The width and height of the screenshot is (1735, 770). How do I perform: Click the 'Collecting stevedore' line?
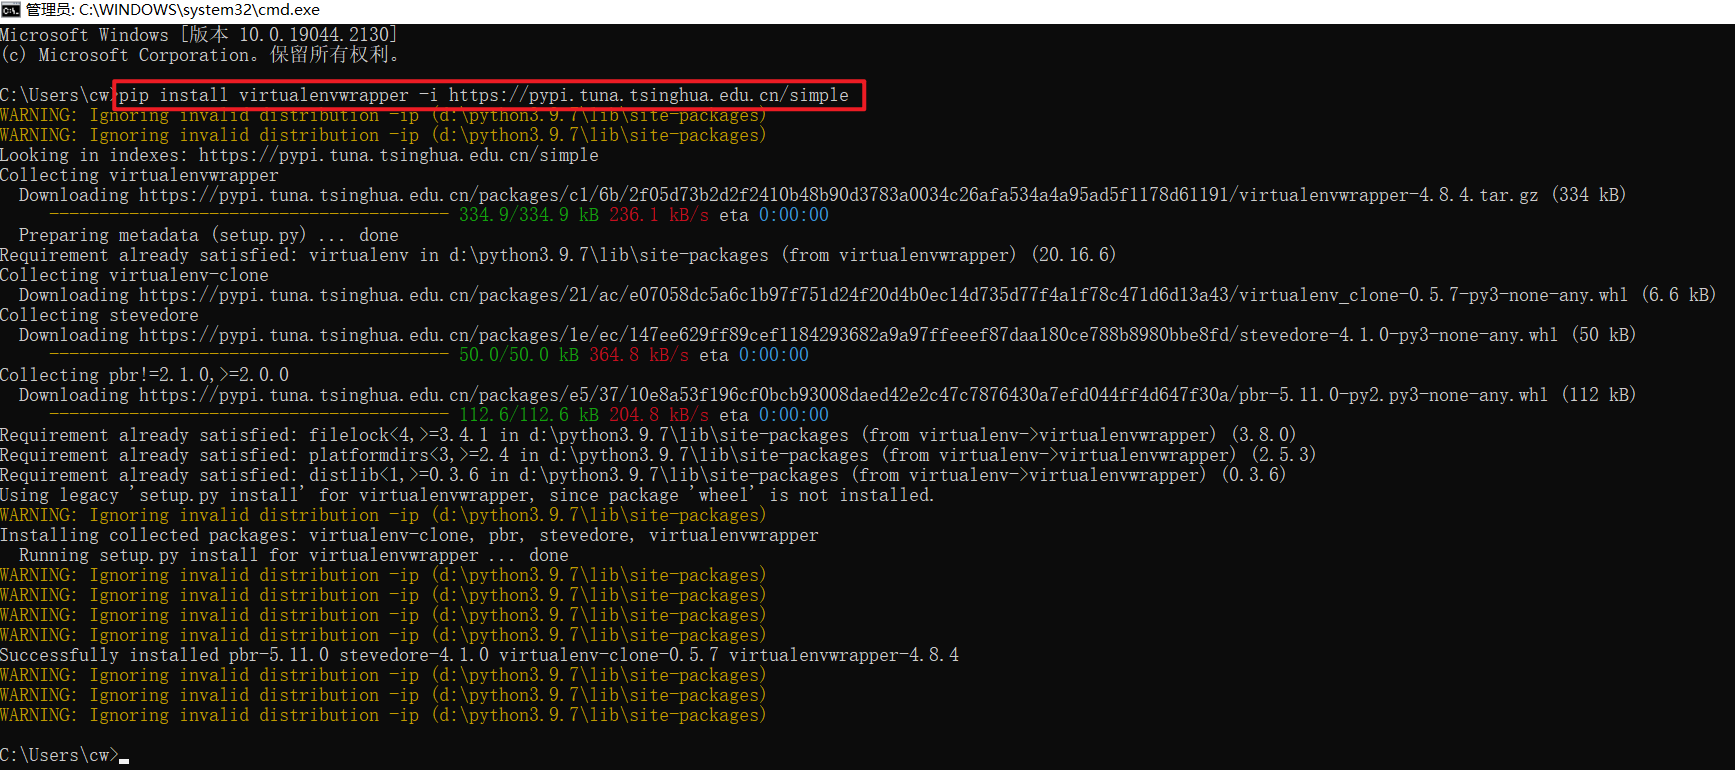point(99,315)
